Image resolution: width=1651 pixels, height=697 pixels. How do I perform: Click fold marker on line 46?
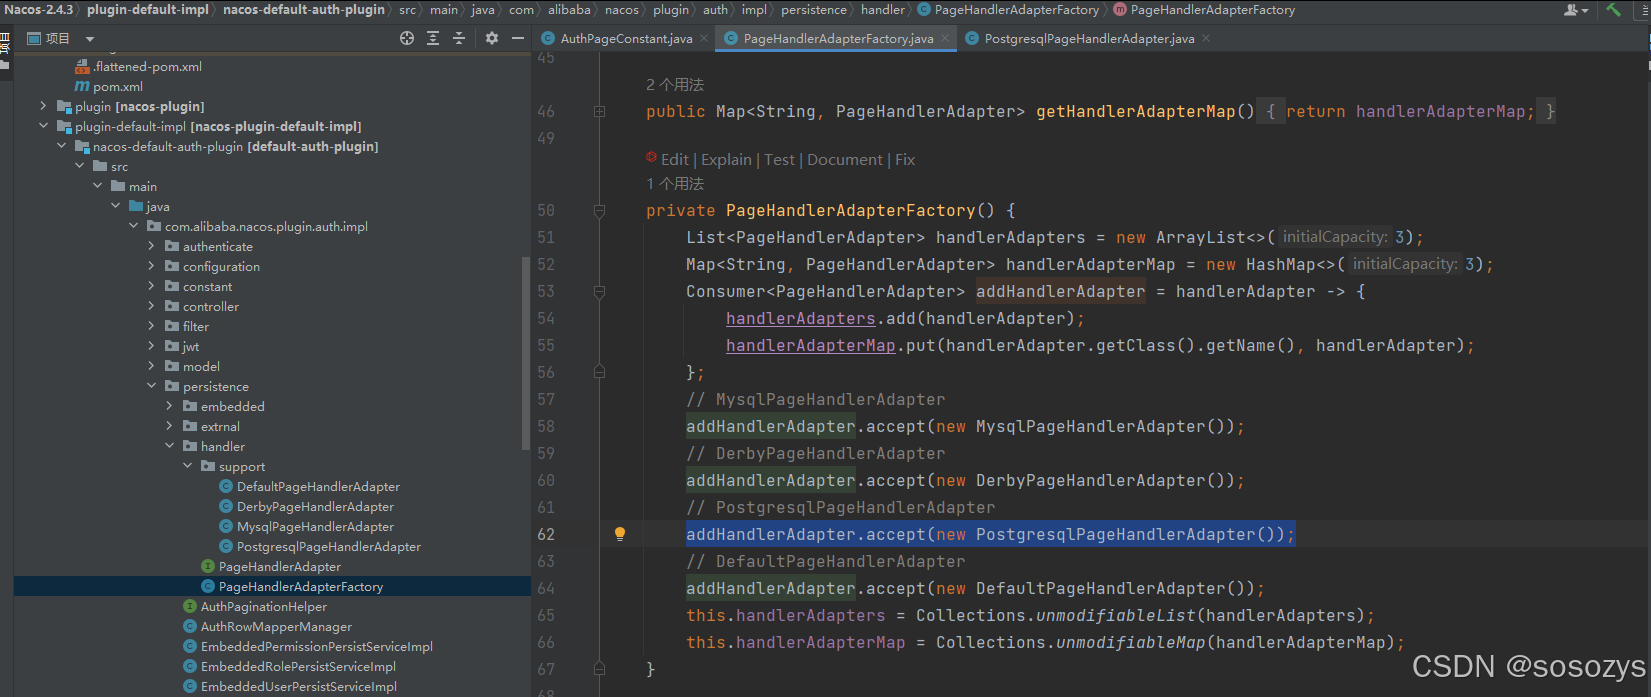click(x=599, y=111)
